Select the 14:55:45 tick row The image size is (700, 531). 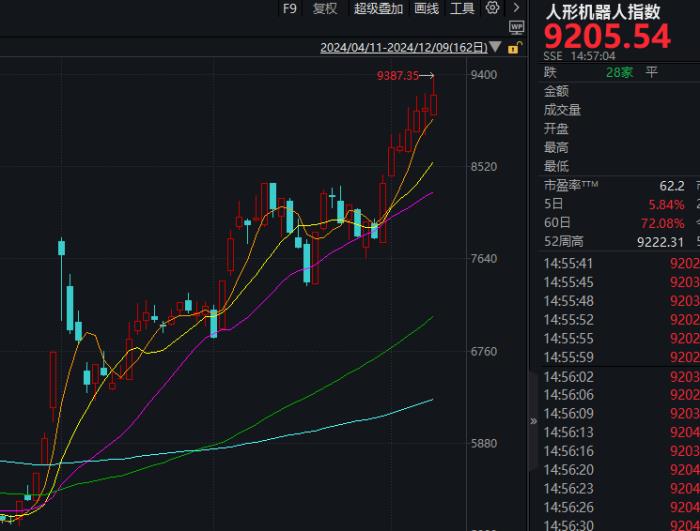click(x=620, y=282)
